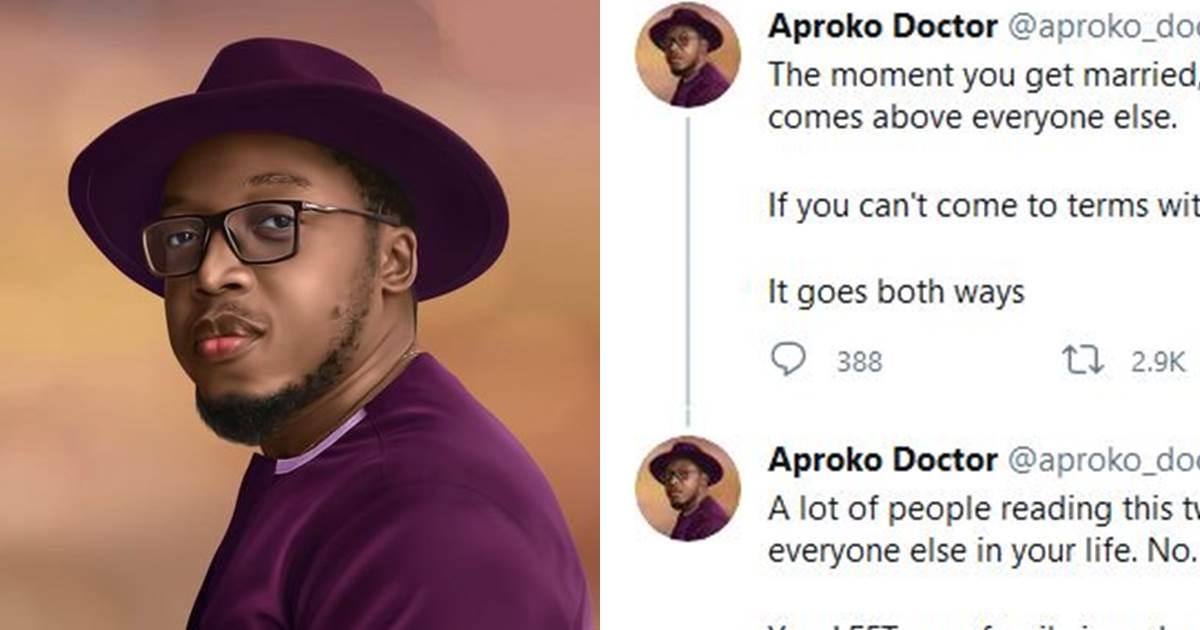The width and height of the screenshot is (1200, 630).
Task: Click the reply speech bubble icon
Action: pos(789,360)
